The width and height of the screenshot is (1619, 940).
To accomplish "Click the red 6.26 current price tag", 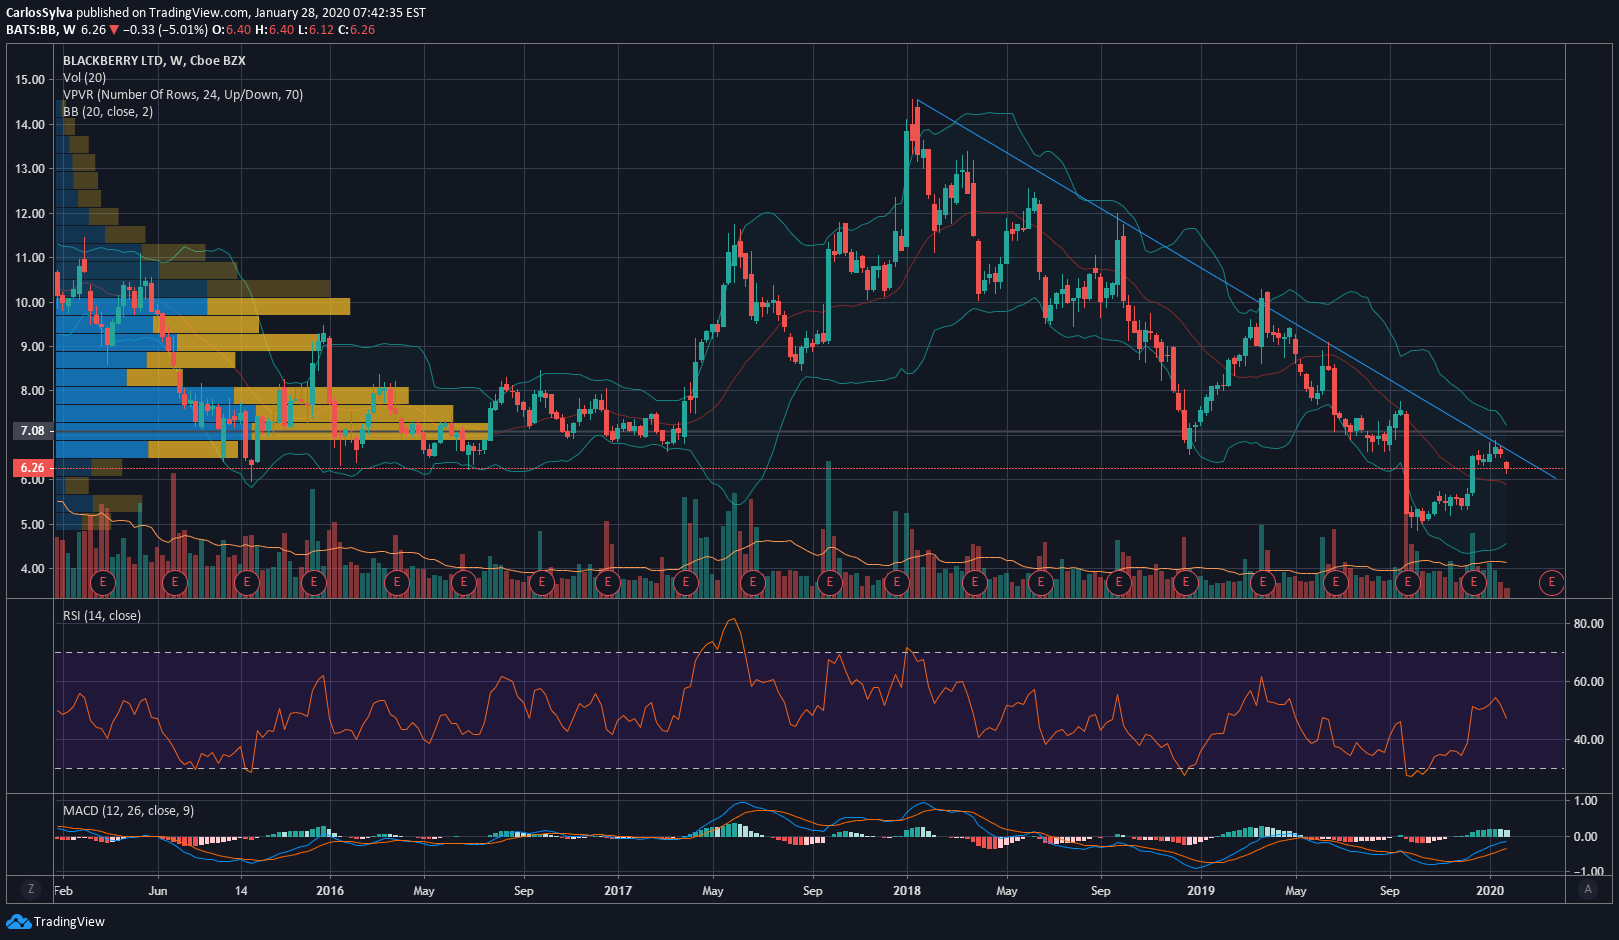I will coord(32,467).
